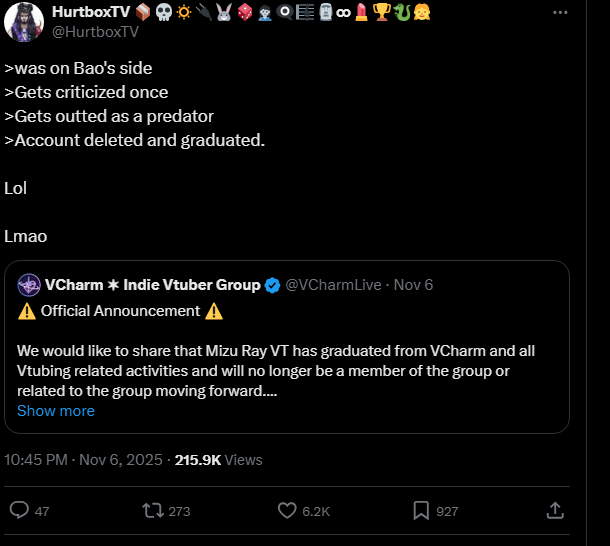Click the @VCharmLive handle
This screenshot has width=610, height=546.
click(333, 285)
